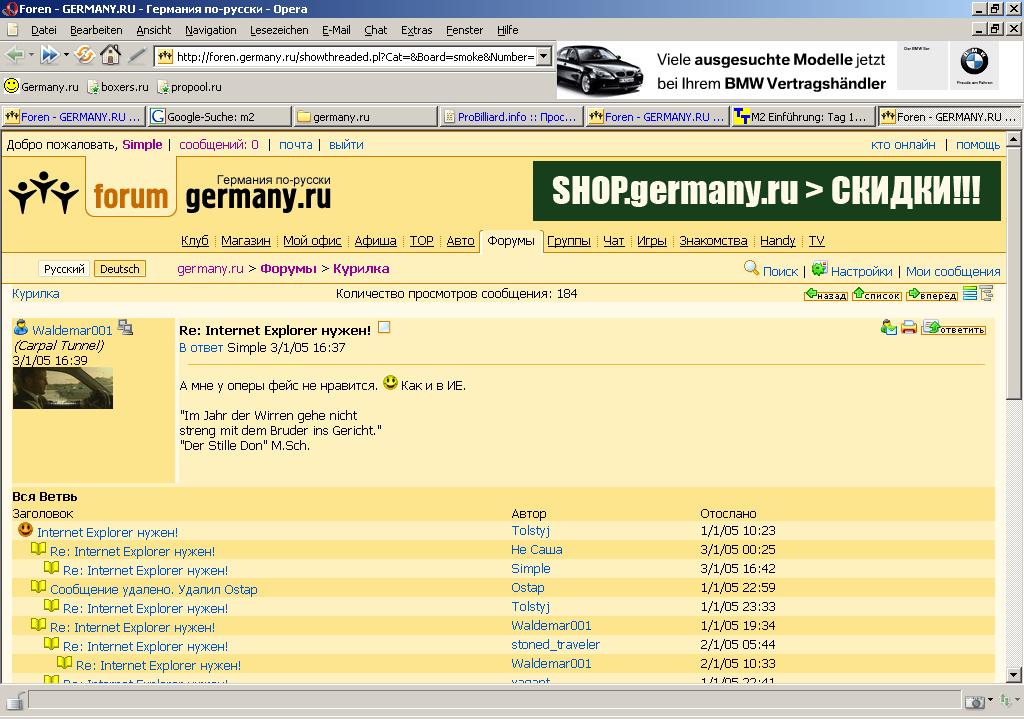Click the camera icon in the status bar
1024x719 pixels.
coord(974,702)
